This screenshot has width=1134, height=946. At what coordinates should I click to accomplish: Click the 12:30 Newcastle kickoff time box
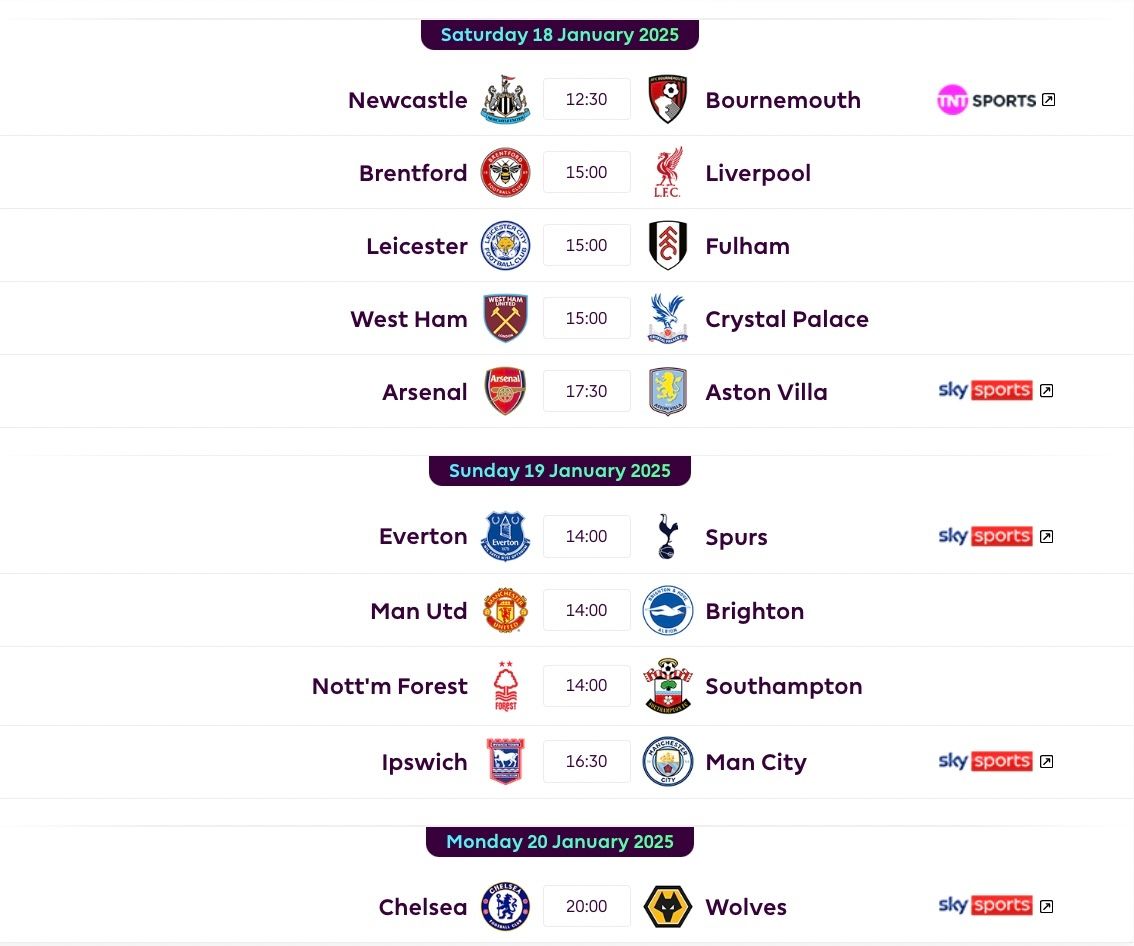587,99
